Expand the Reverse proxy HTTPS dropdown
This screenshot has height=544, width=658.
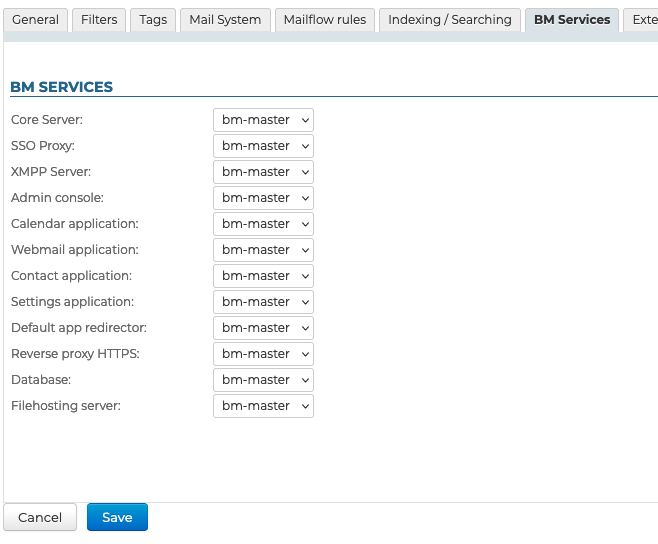coord(263,354)
